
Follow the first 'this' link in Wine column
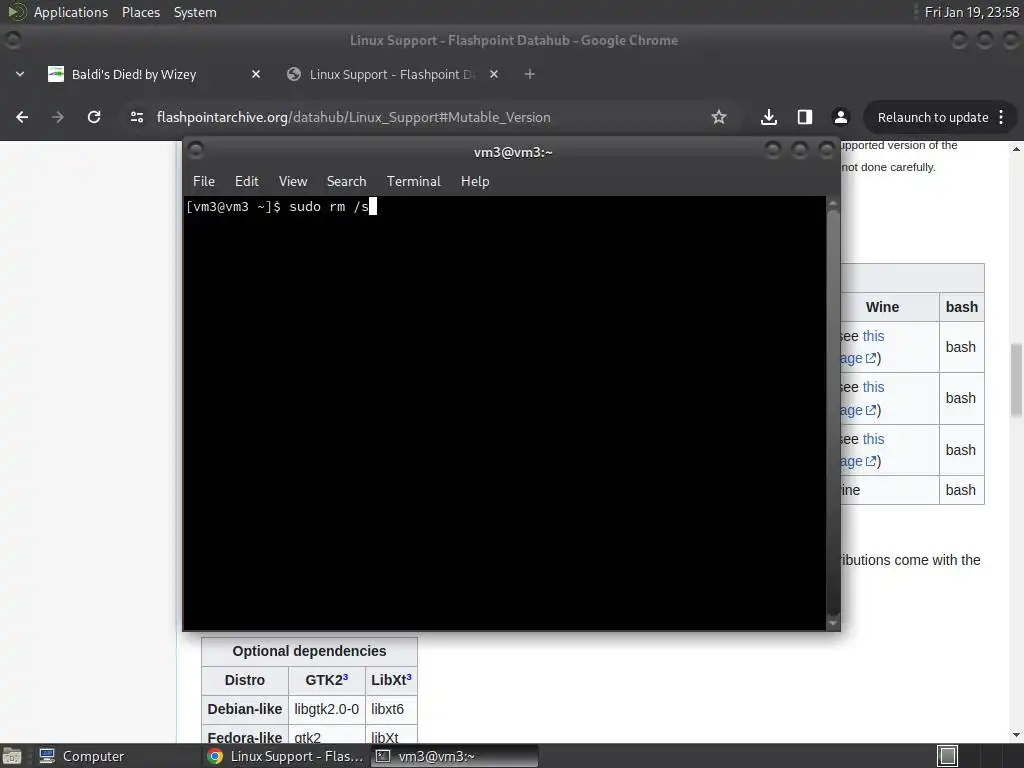pyautogui.click(x=873, y=336)
